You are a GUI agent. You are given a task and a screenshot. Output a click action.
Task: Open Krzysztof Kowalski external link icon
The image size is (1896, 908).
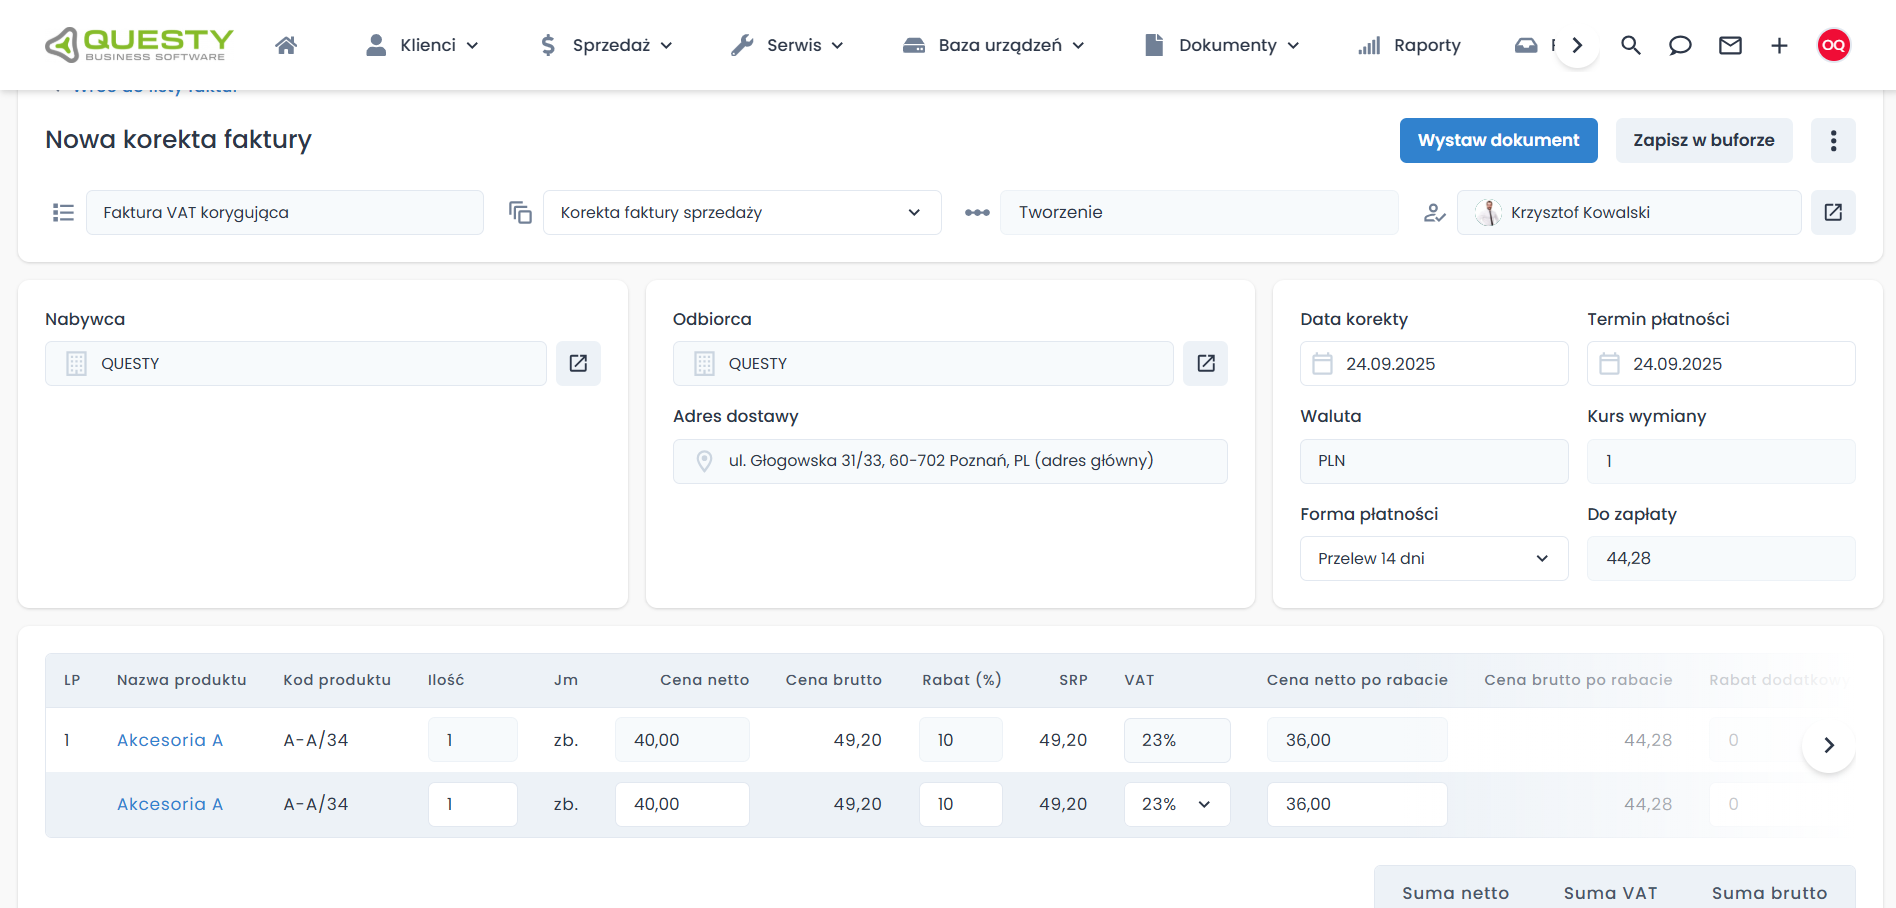click(x=1833, y=212)
